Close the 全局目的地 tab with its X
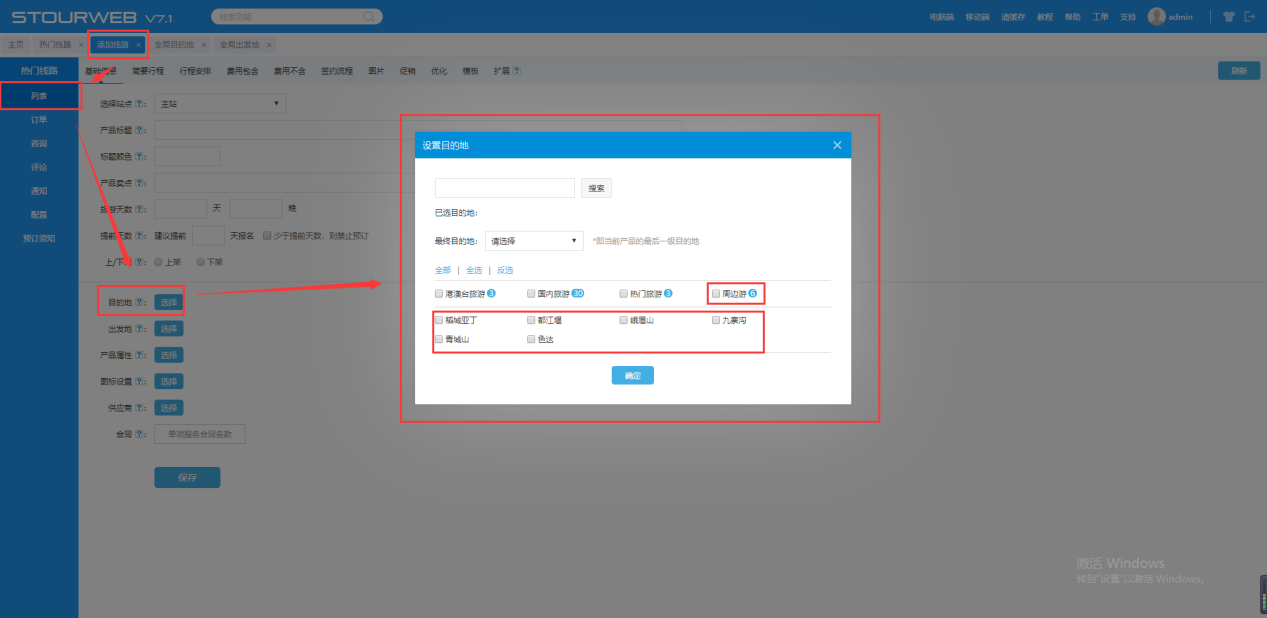 click(204, 45)
